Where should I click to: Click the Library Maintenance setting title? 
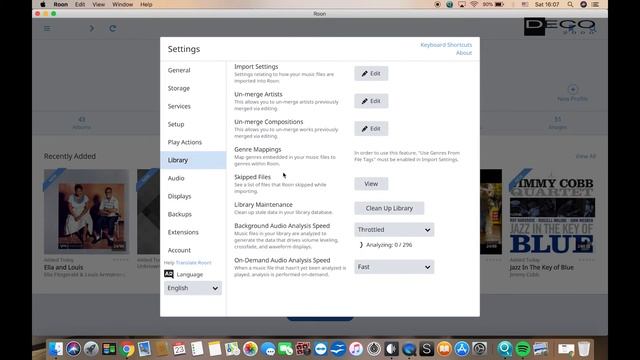click(263, 204)
